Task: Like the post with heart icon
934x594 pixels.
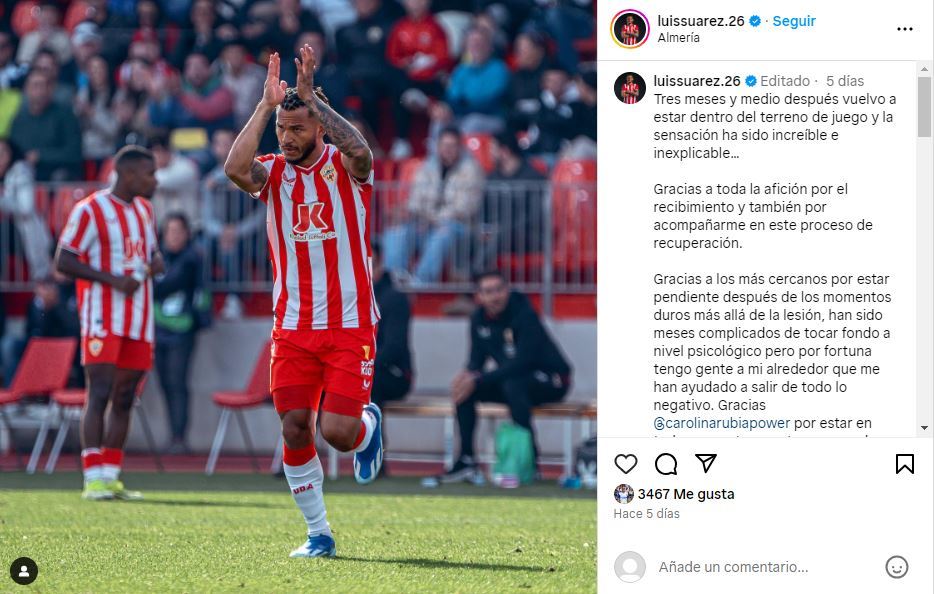Action: (x=625, y=464)
